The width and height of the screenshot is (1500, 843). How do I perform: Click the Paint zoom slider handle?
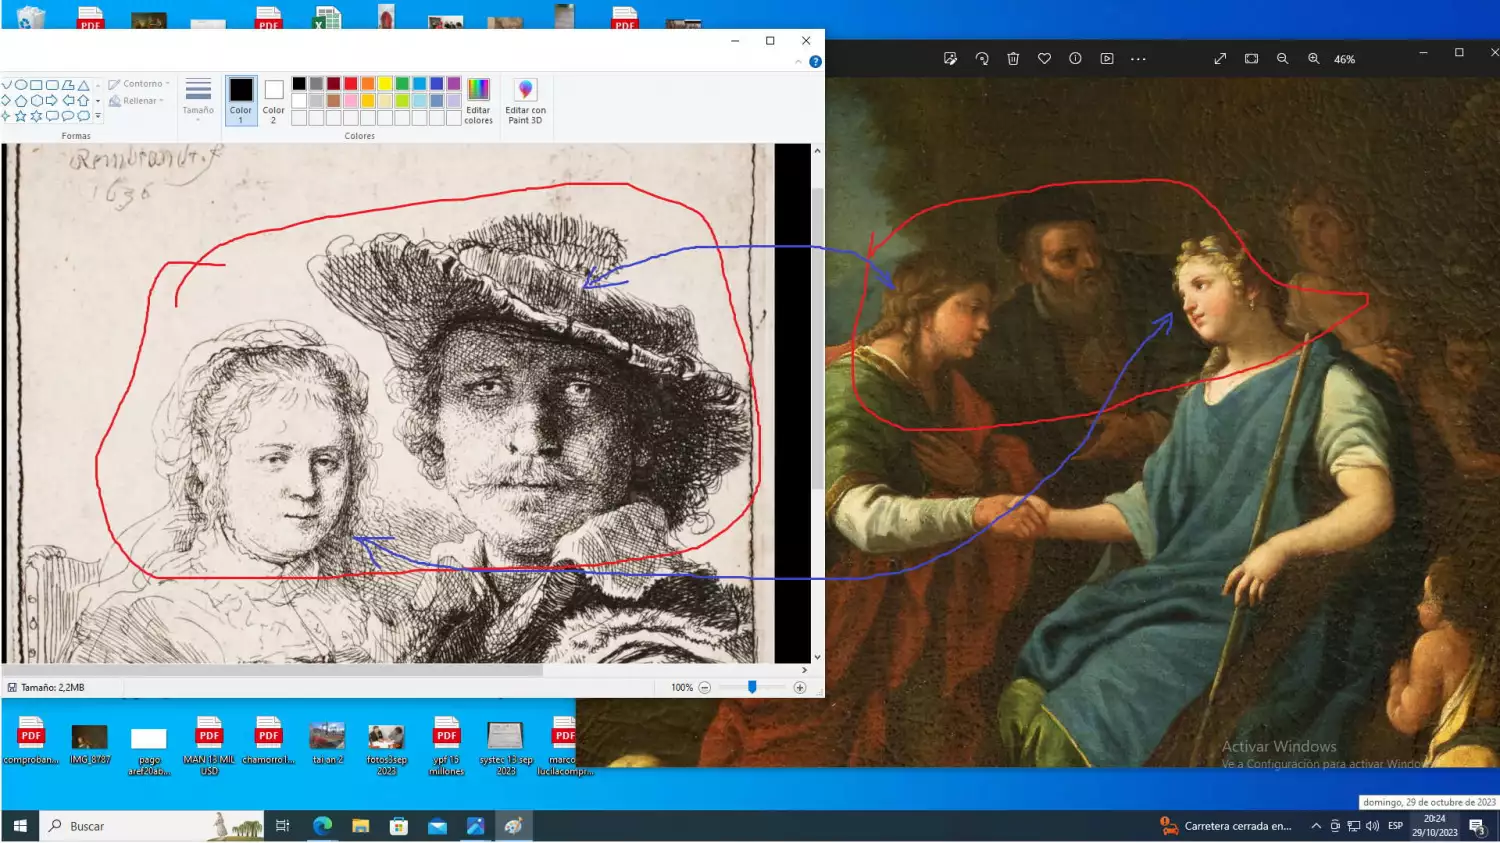(752, 687)
